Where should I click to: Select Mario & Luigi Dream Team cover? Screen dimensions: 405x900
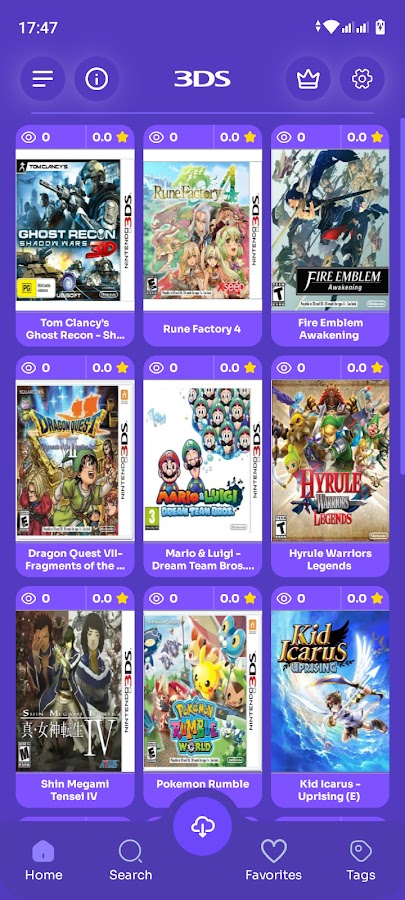pyautogui.click(x=202, y=460)
